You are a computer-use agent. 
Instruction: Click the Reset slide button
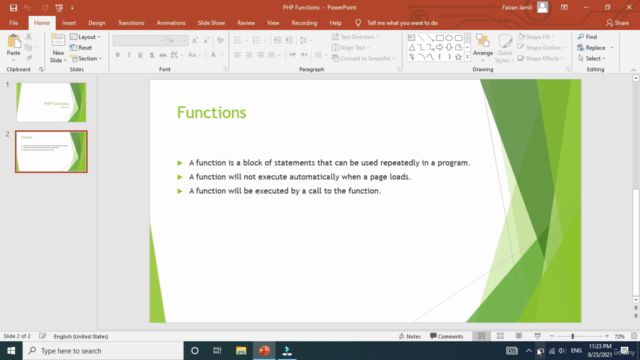click(x=81, y=48)
